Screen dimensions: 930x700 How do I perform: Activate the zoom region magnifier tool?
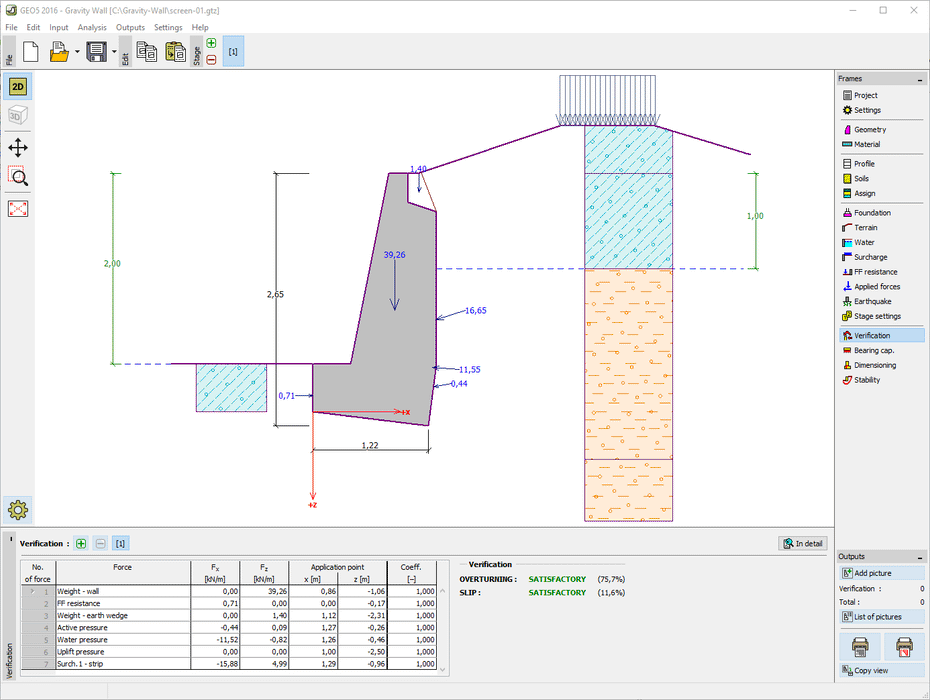pyautogui.click(x=18, y=177)
